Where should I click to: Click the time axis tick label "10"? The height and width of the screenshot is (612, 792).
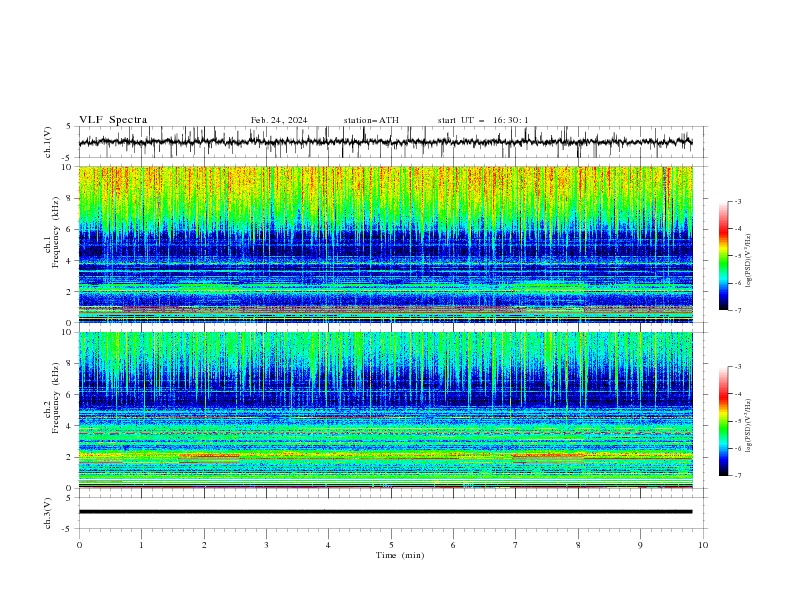click(x=703, y=545)
